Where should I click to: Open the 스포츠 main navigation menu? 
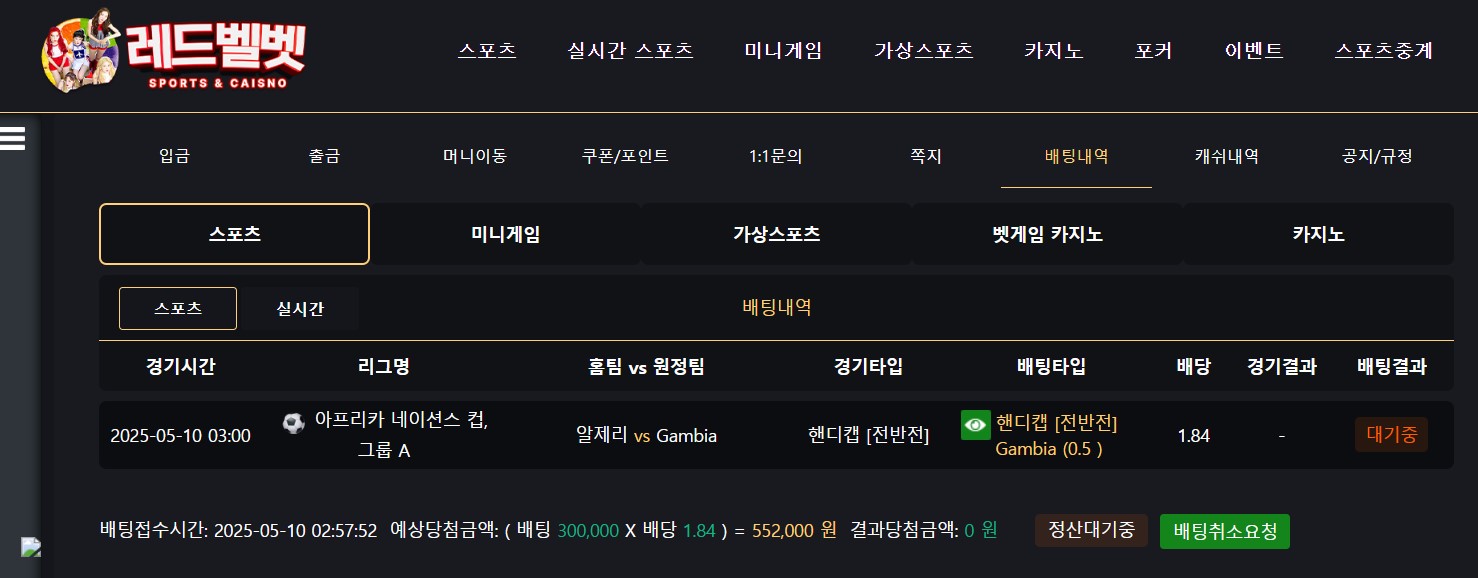point(487,51)
